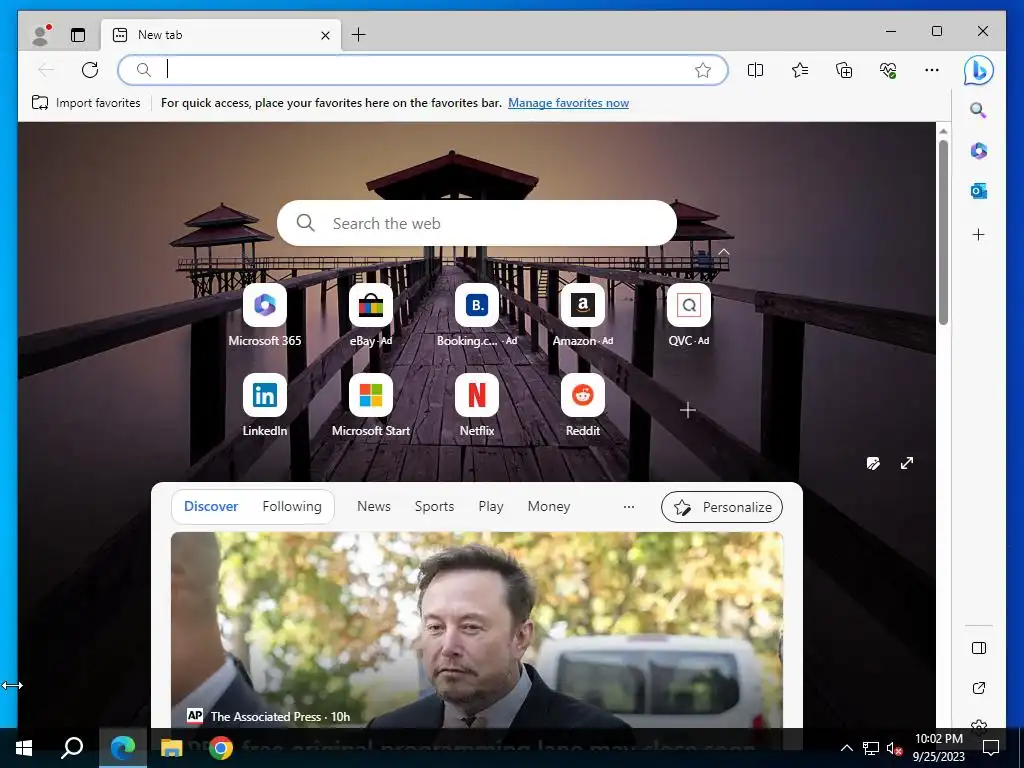
Task: Open the Booking.com quick link
Action: tap(477, 315)
